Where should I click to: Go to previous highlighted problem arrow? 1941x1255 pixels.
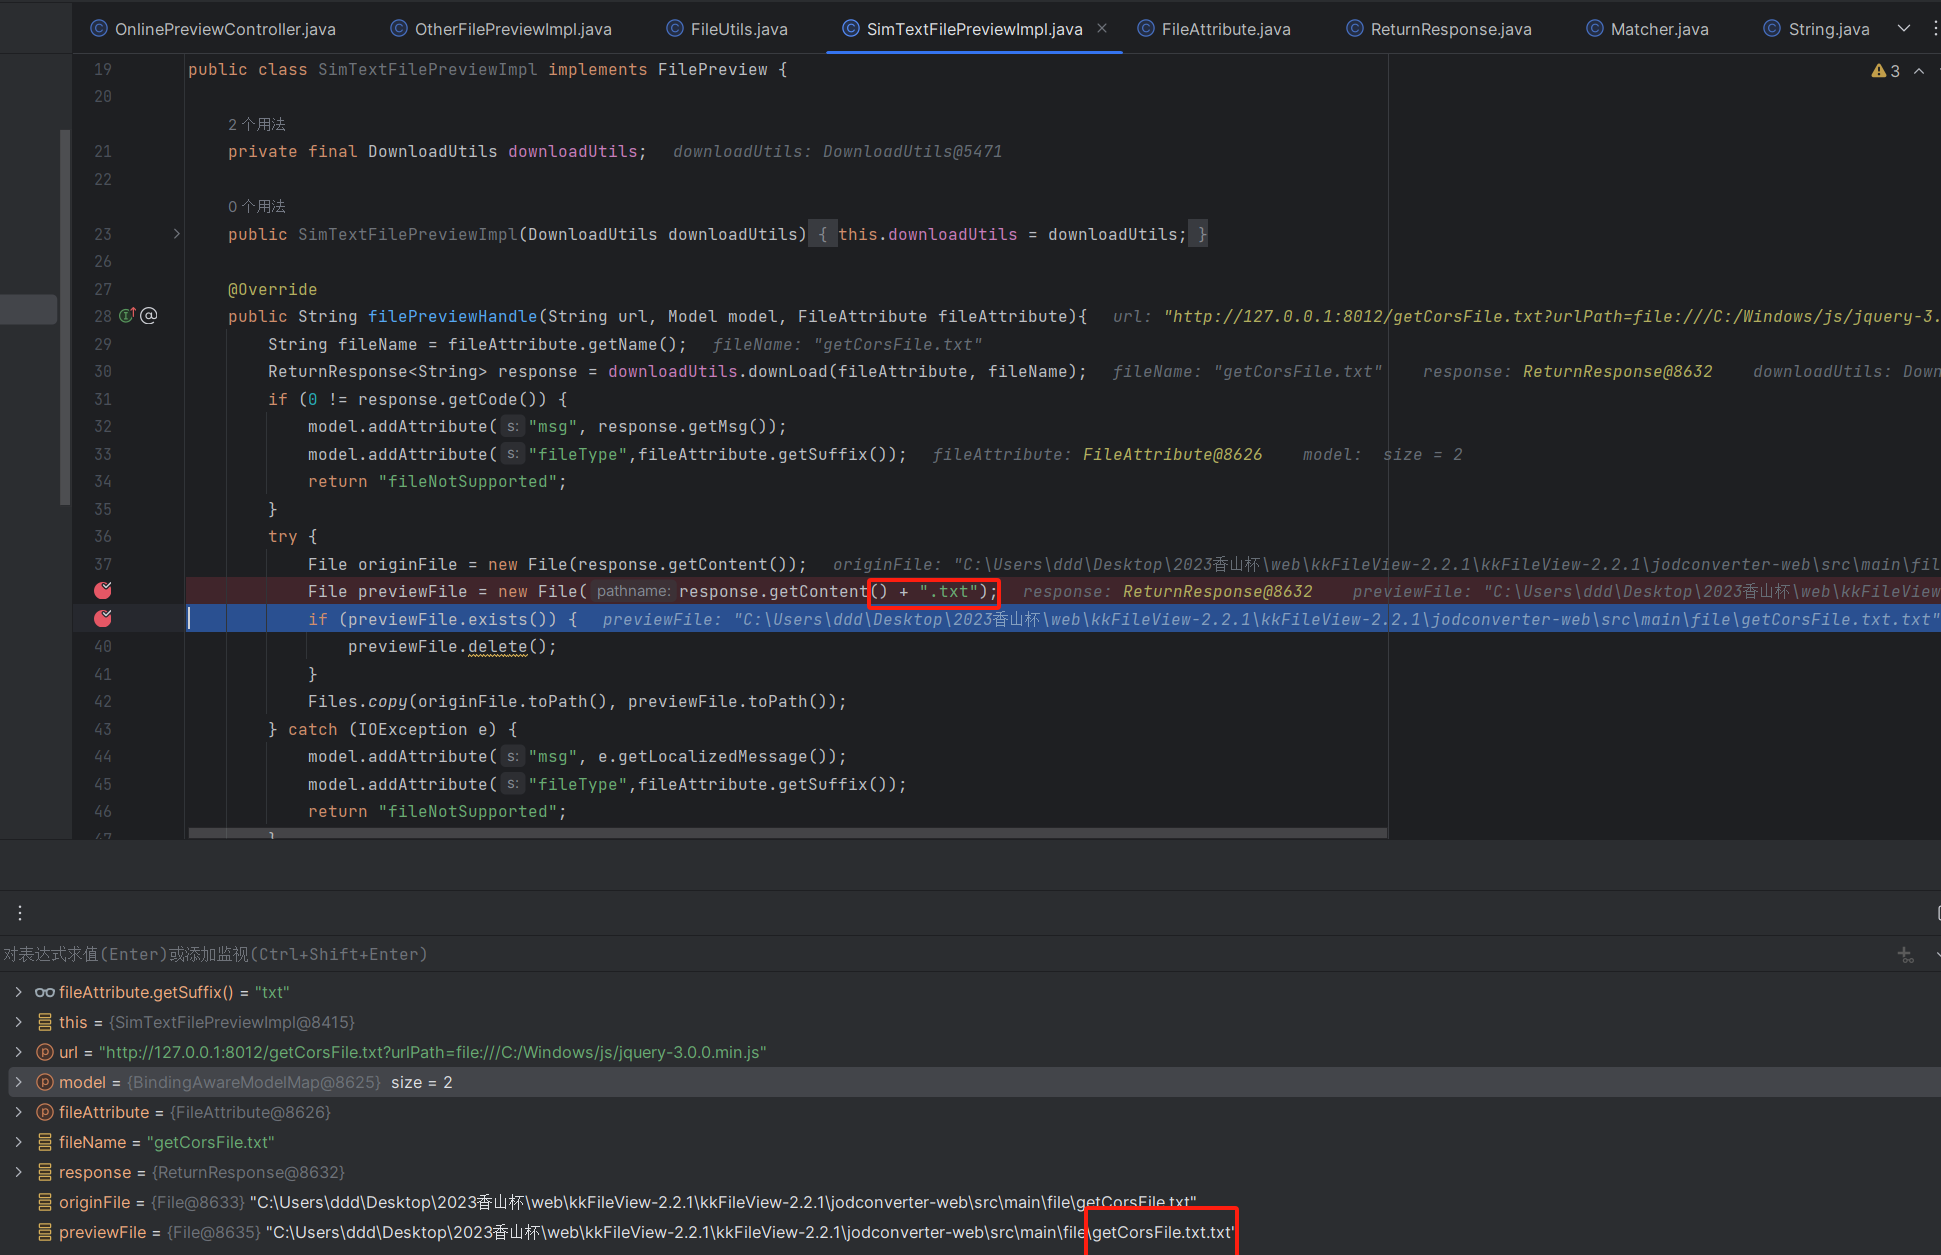click(1919, 71)
